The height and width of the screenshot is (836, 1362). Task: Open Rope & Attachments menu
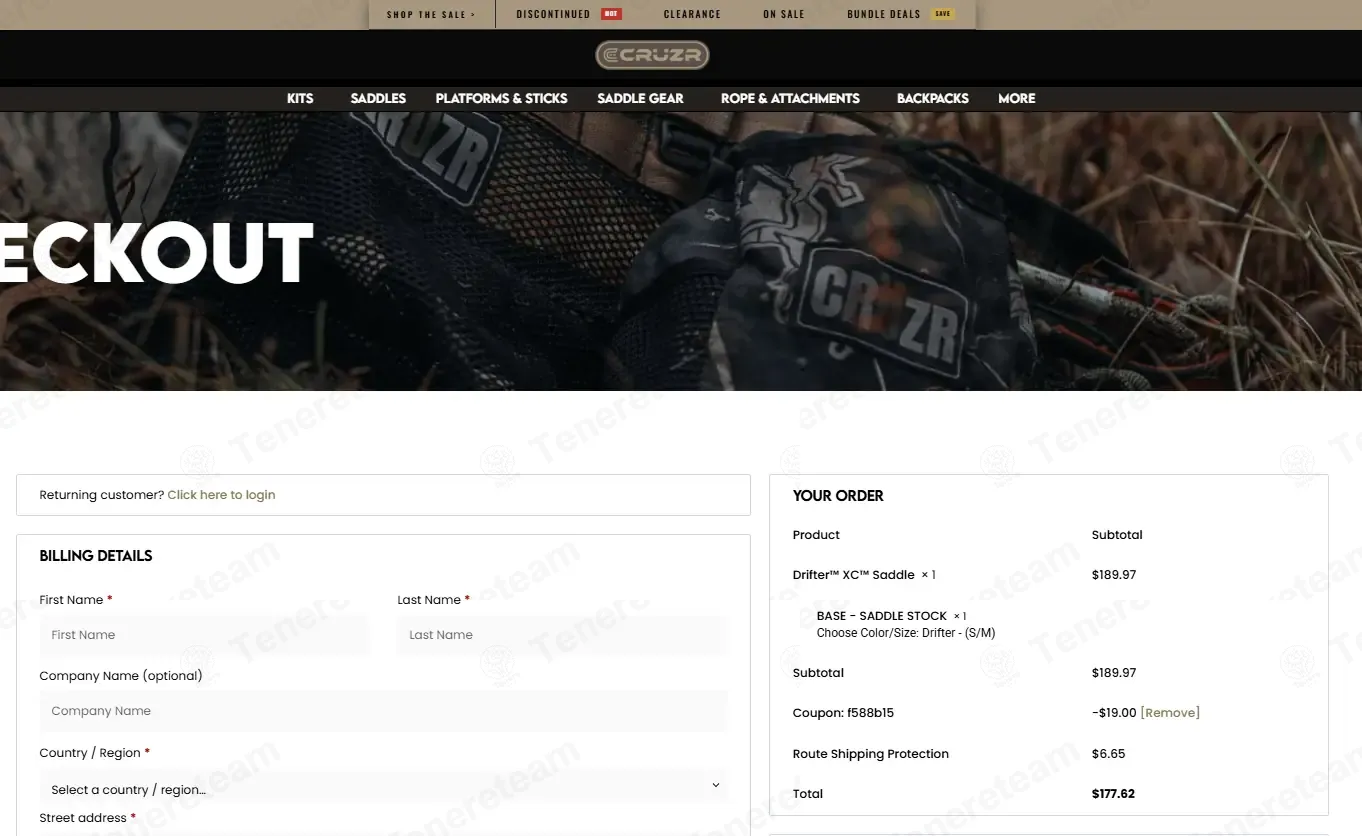pos(790,98)
